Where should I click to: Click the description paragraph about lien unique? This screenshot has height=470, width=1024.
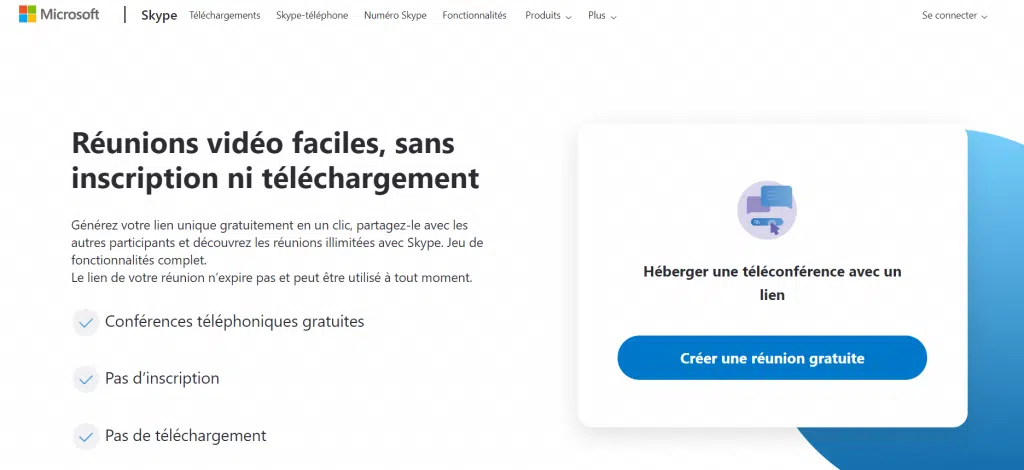tap(278, 251)
